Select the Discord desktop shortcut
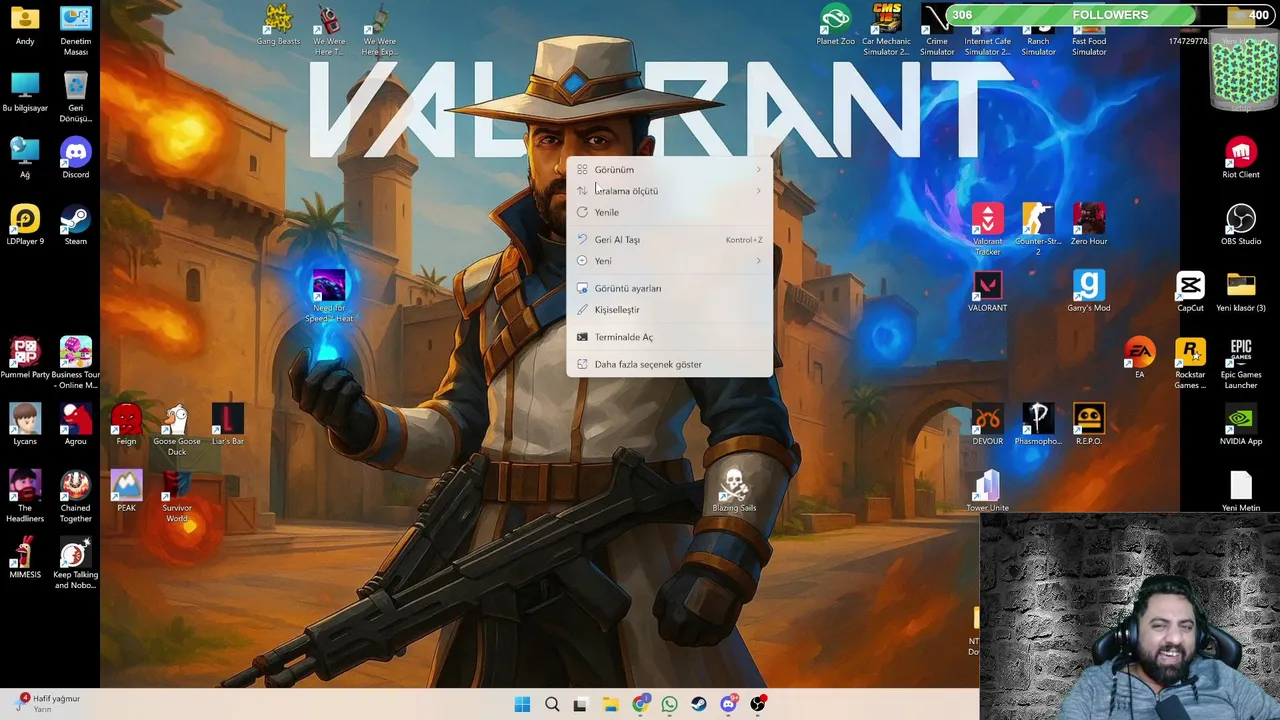 click(x=76, y=158)
